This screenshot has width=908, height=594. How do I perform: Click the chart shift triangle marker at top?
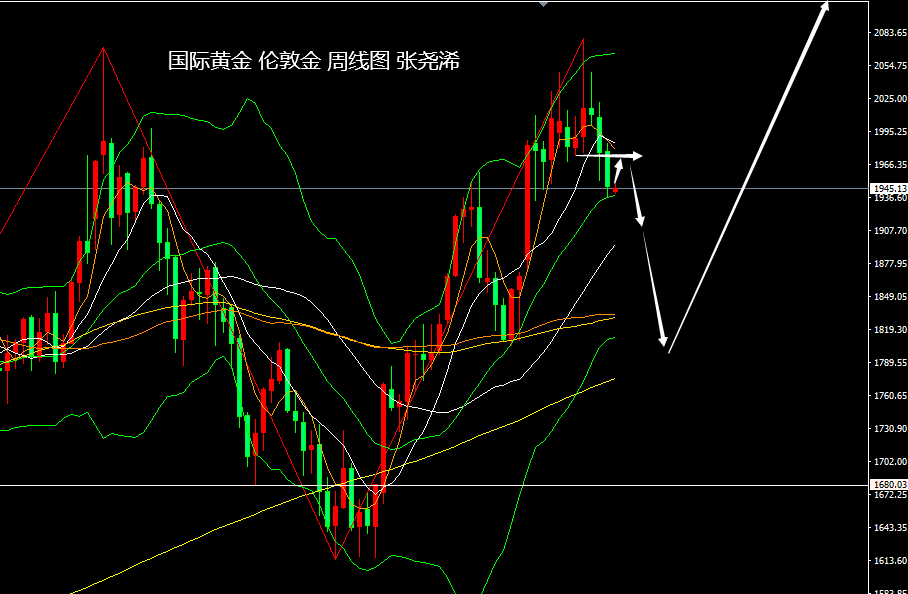[x=543, y=4]
